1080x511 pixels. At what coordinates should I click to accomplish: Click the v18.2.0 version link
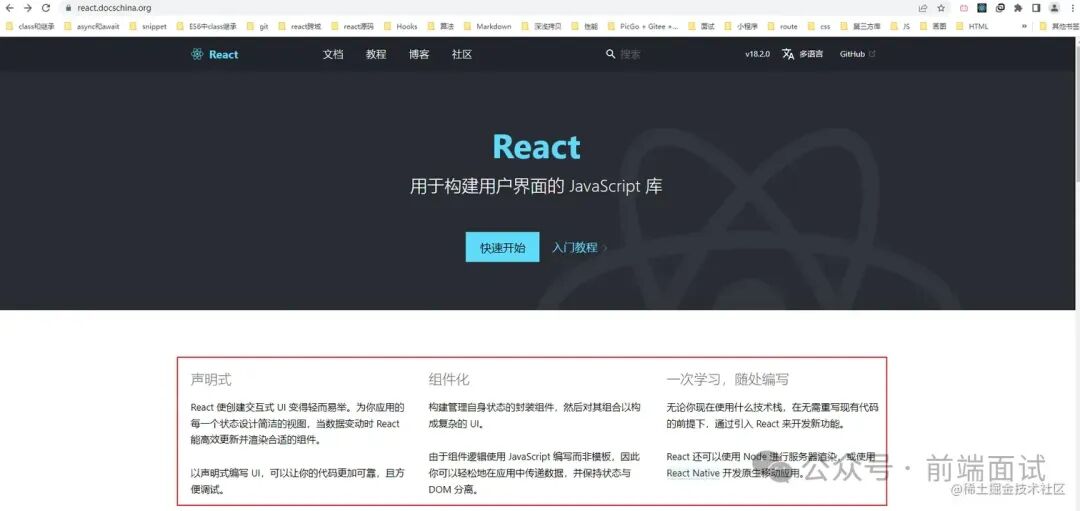click(x=757, y=54)
